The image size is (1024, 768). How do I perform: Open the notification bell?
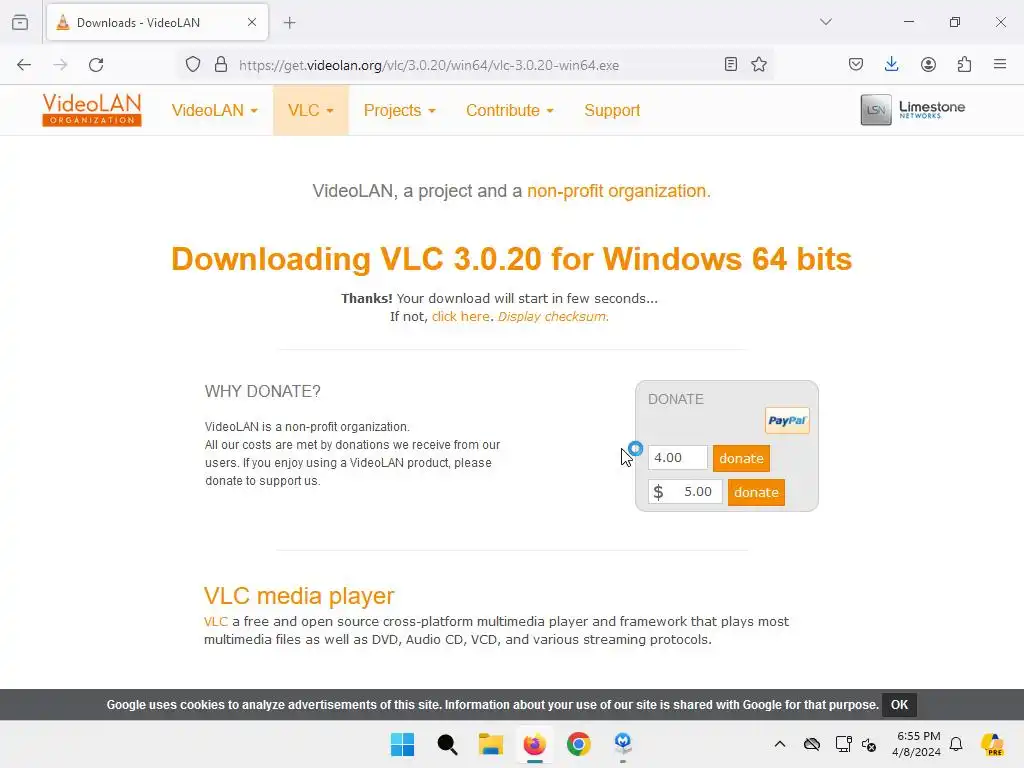pos(956,744)
